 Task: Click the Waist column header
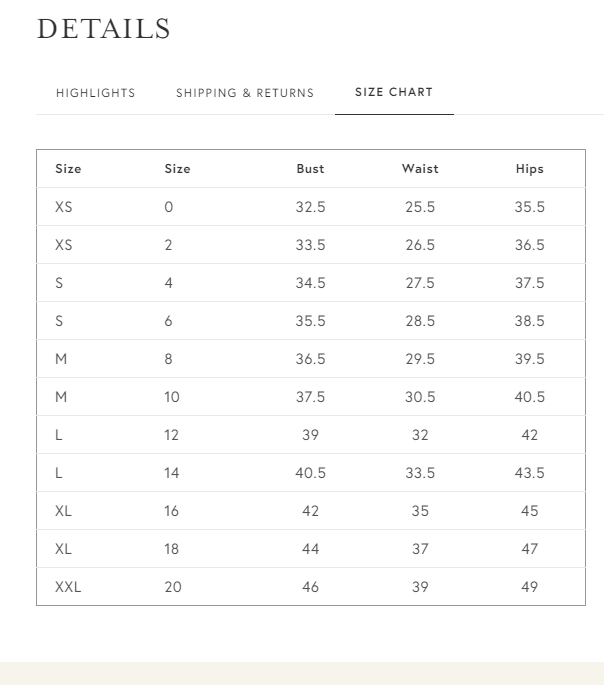[420, 169]
